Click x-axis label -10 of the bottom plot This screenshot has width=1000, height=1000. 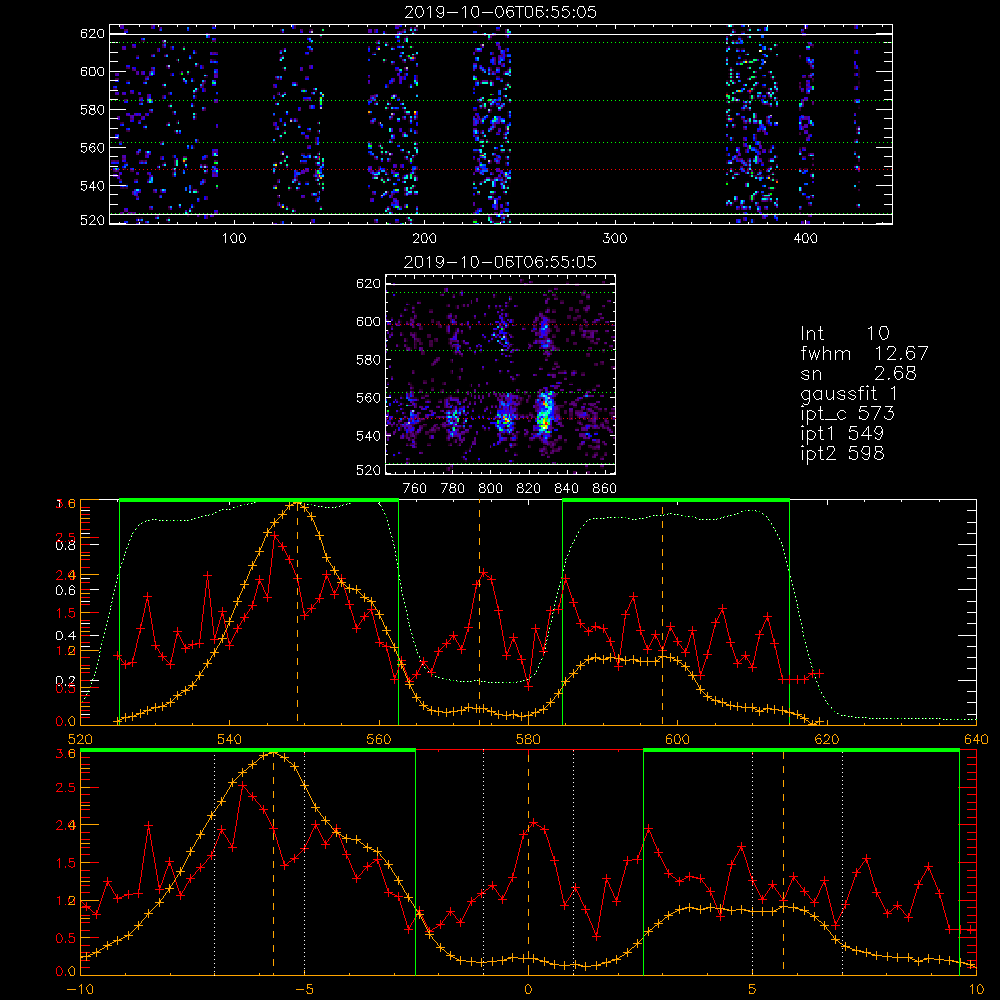click(x=80, y=990)
